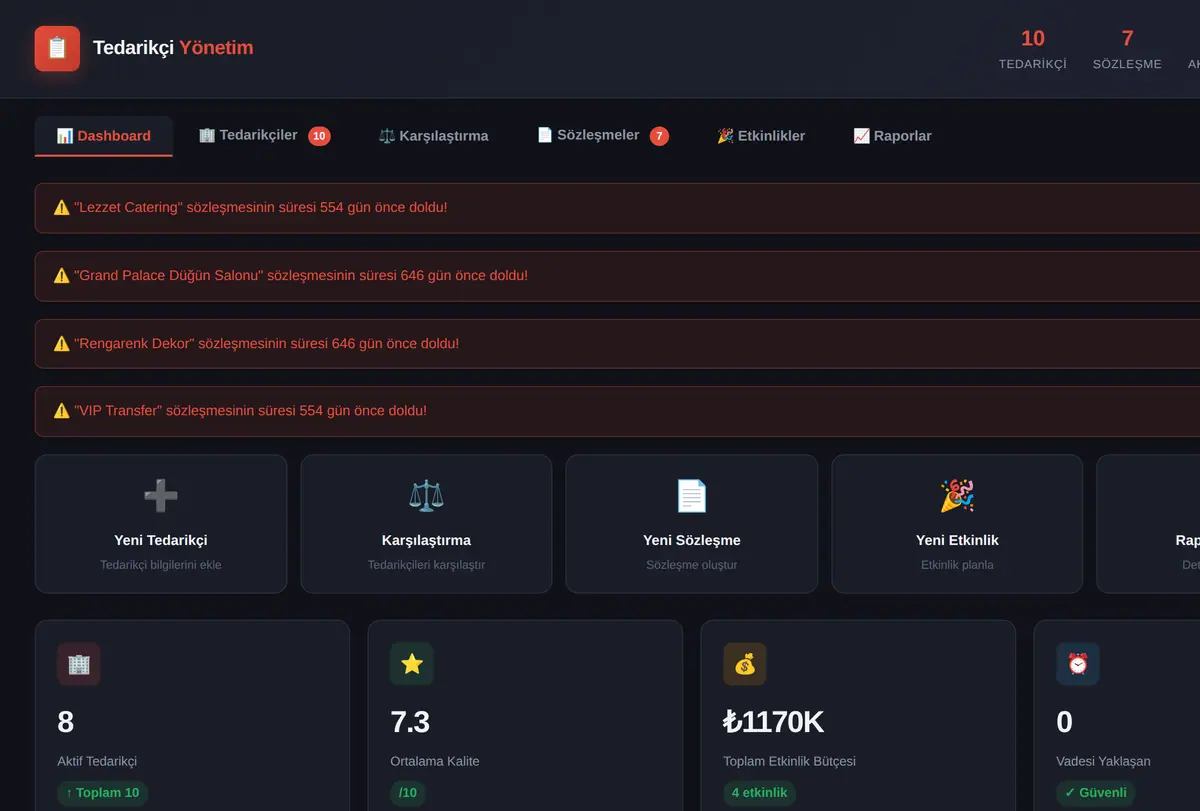The height and width of the screenshot is (811, 1200).
Task: Click the money bag icon above Toplam Etkinlik Bütçesi
Action: click(745, 664)
